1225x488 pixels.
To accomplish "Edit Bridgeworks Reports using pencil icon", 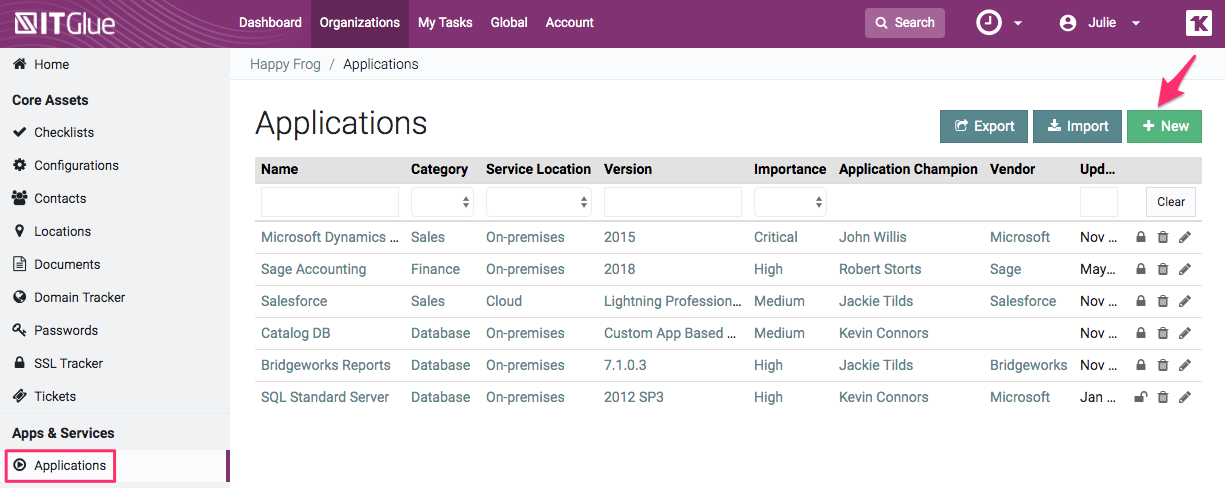I will (x=1185, y=366).
